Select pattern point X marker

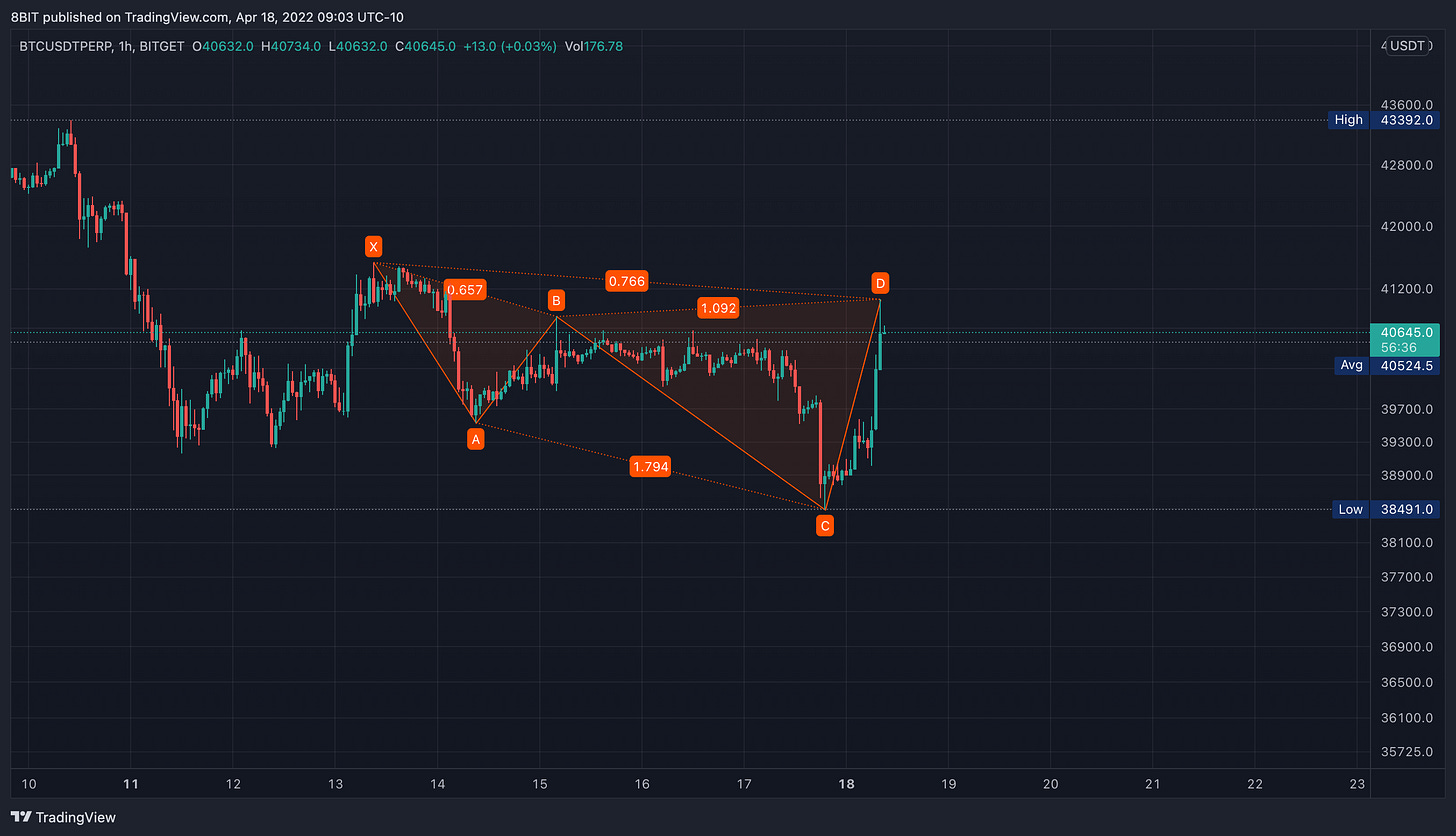[x=373, y=246]
